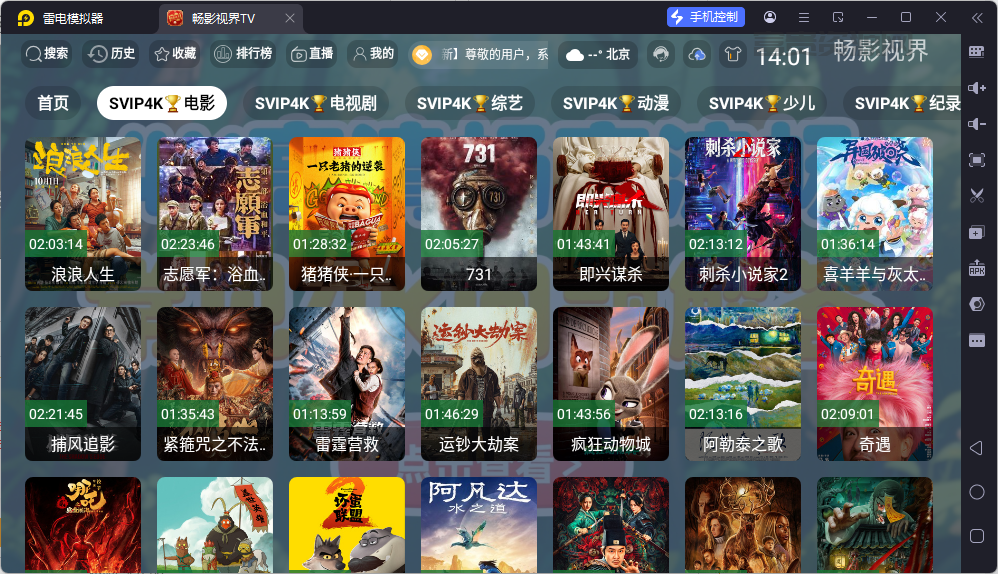Open the 历史 history button
The image size is (998, 574).
click(x=112, y=54)
